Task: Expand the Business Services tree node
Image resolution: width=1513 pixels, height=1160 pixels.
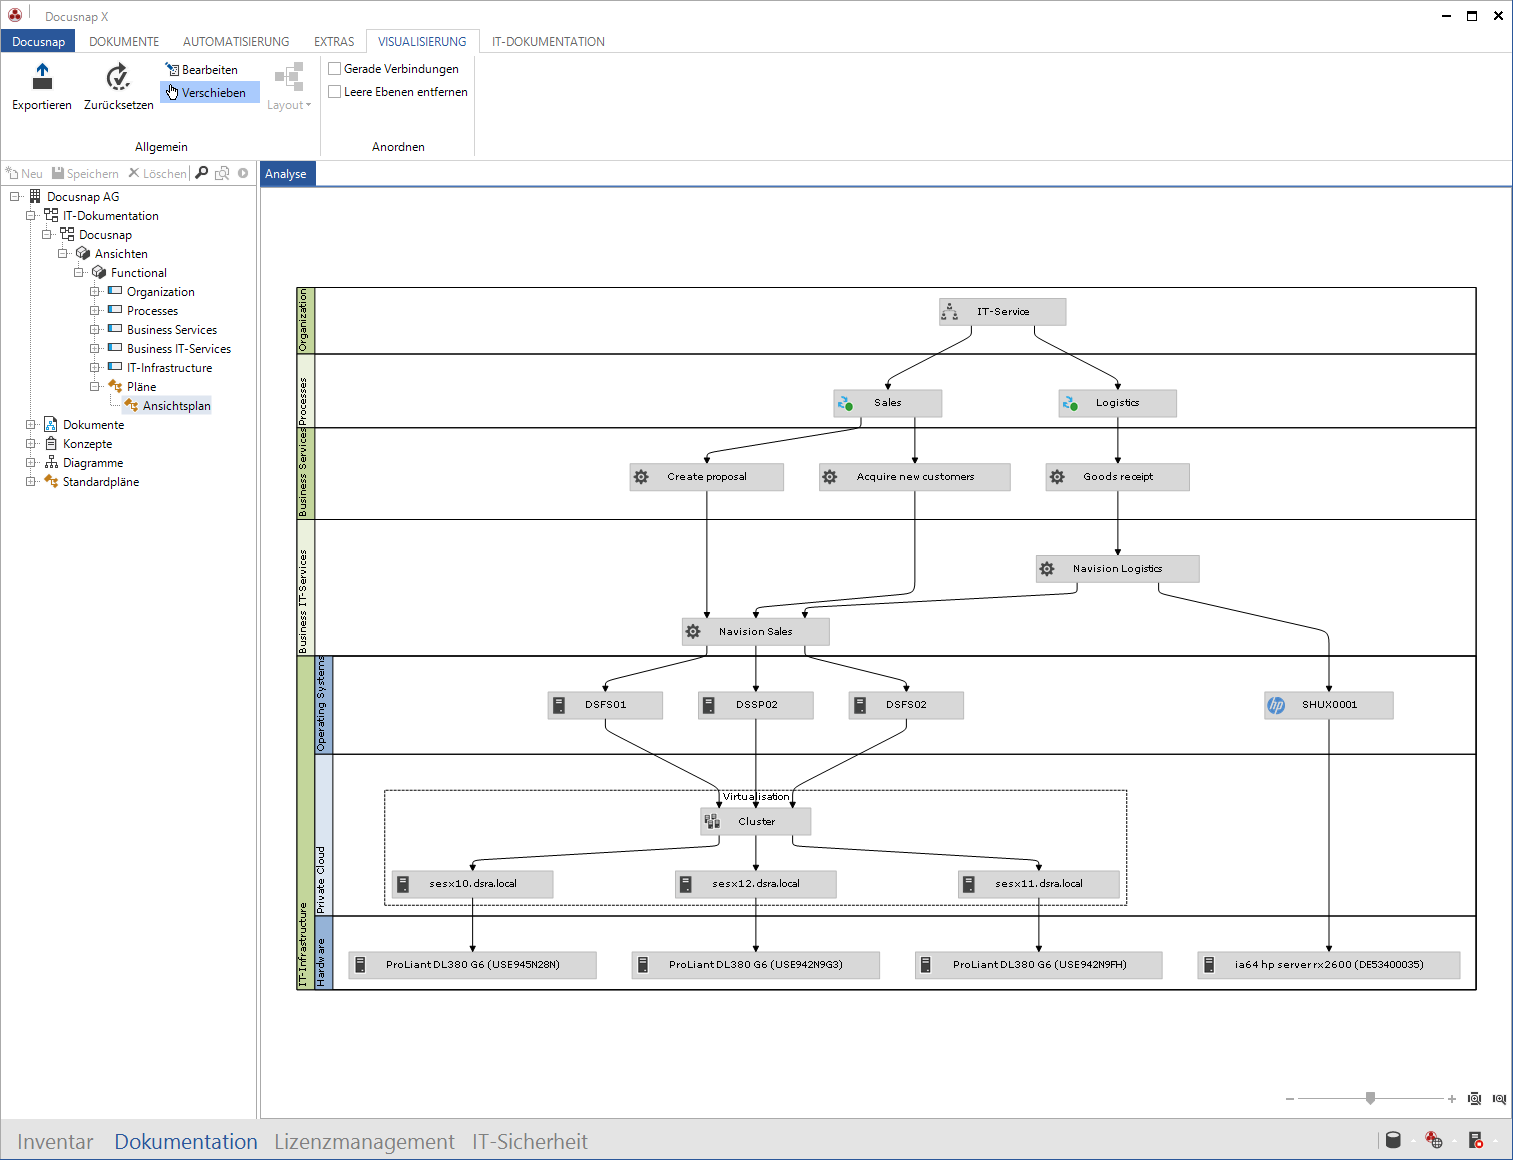Action: pyautogui.click(x=95, y=330)
